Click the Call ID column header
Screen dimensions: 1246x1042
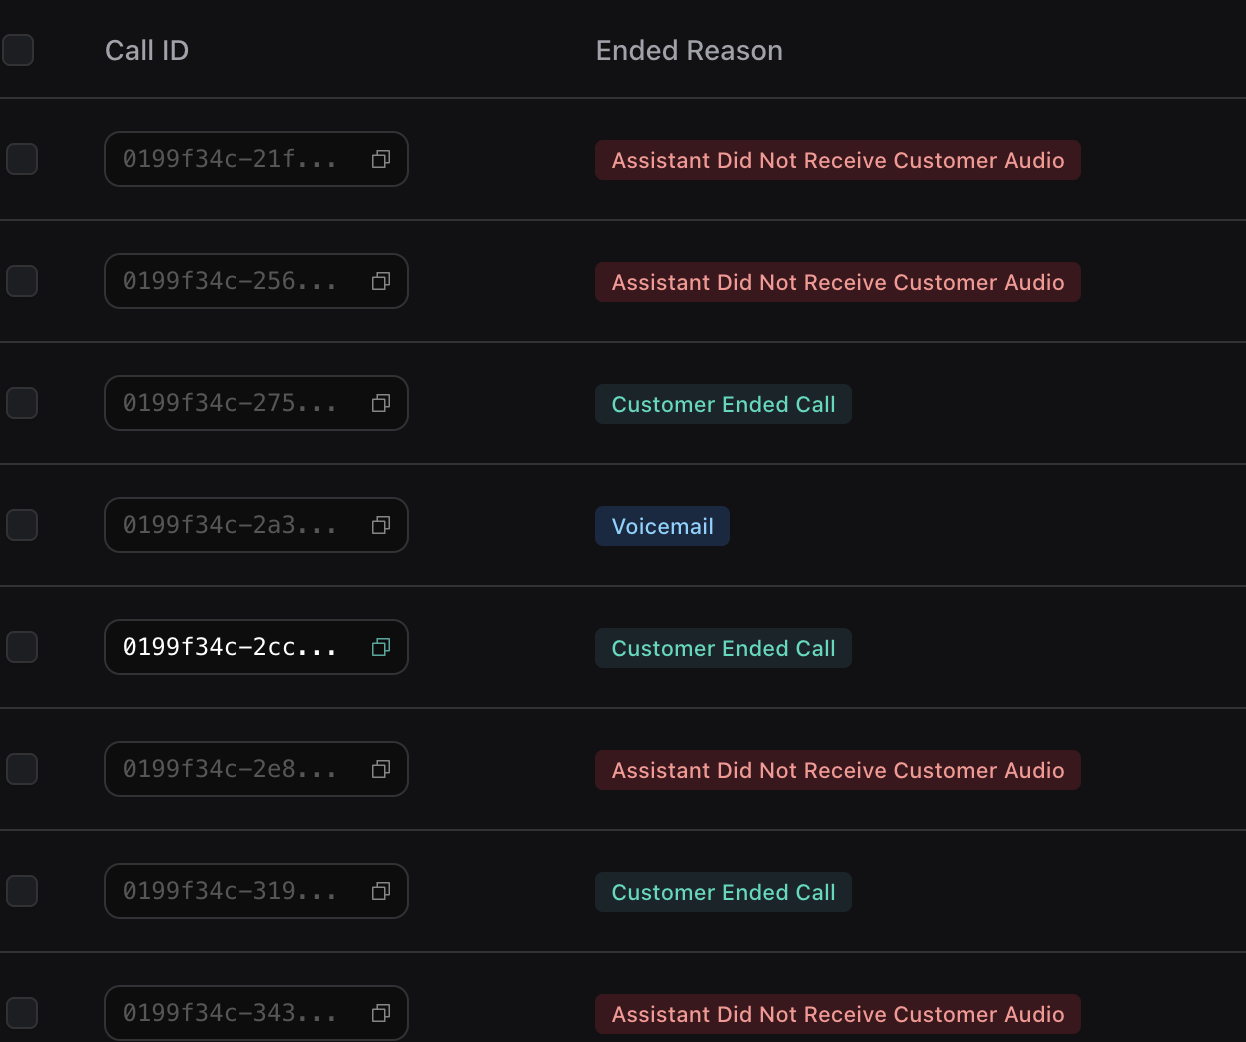coord(147,51)
